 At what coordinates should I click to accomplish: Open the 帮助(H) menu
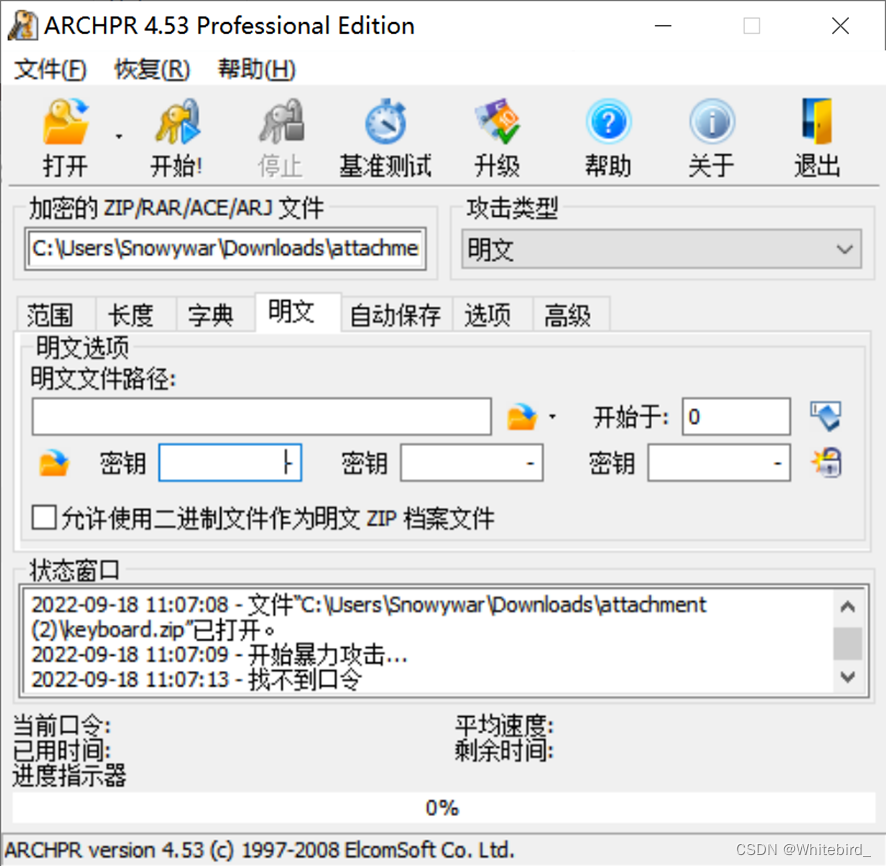257,69
